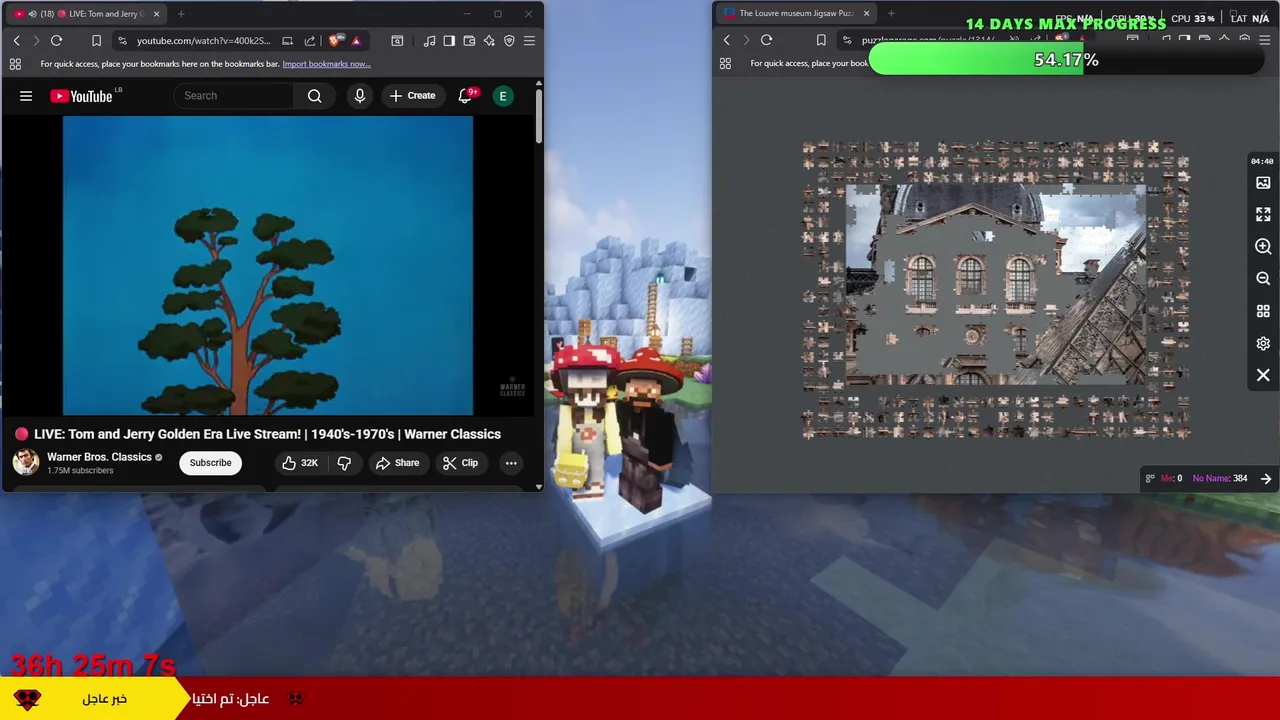Toggle browser sidebar panel in YouTube window
Viewport: 1280px width, 720px height.
[449, 40]
